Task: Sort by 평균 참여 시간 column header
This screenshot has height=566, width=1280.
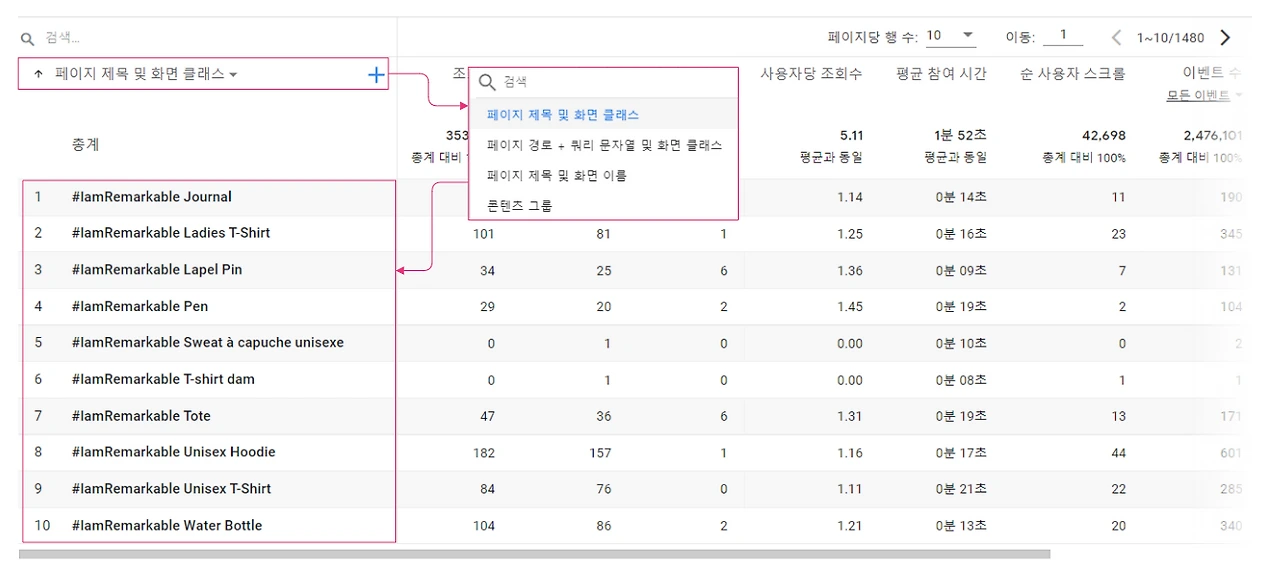Action: click(x=941, y=74)
